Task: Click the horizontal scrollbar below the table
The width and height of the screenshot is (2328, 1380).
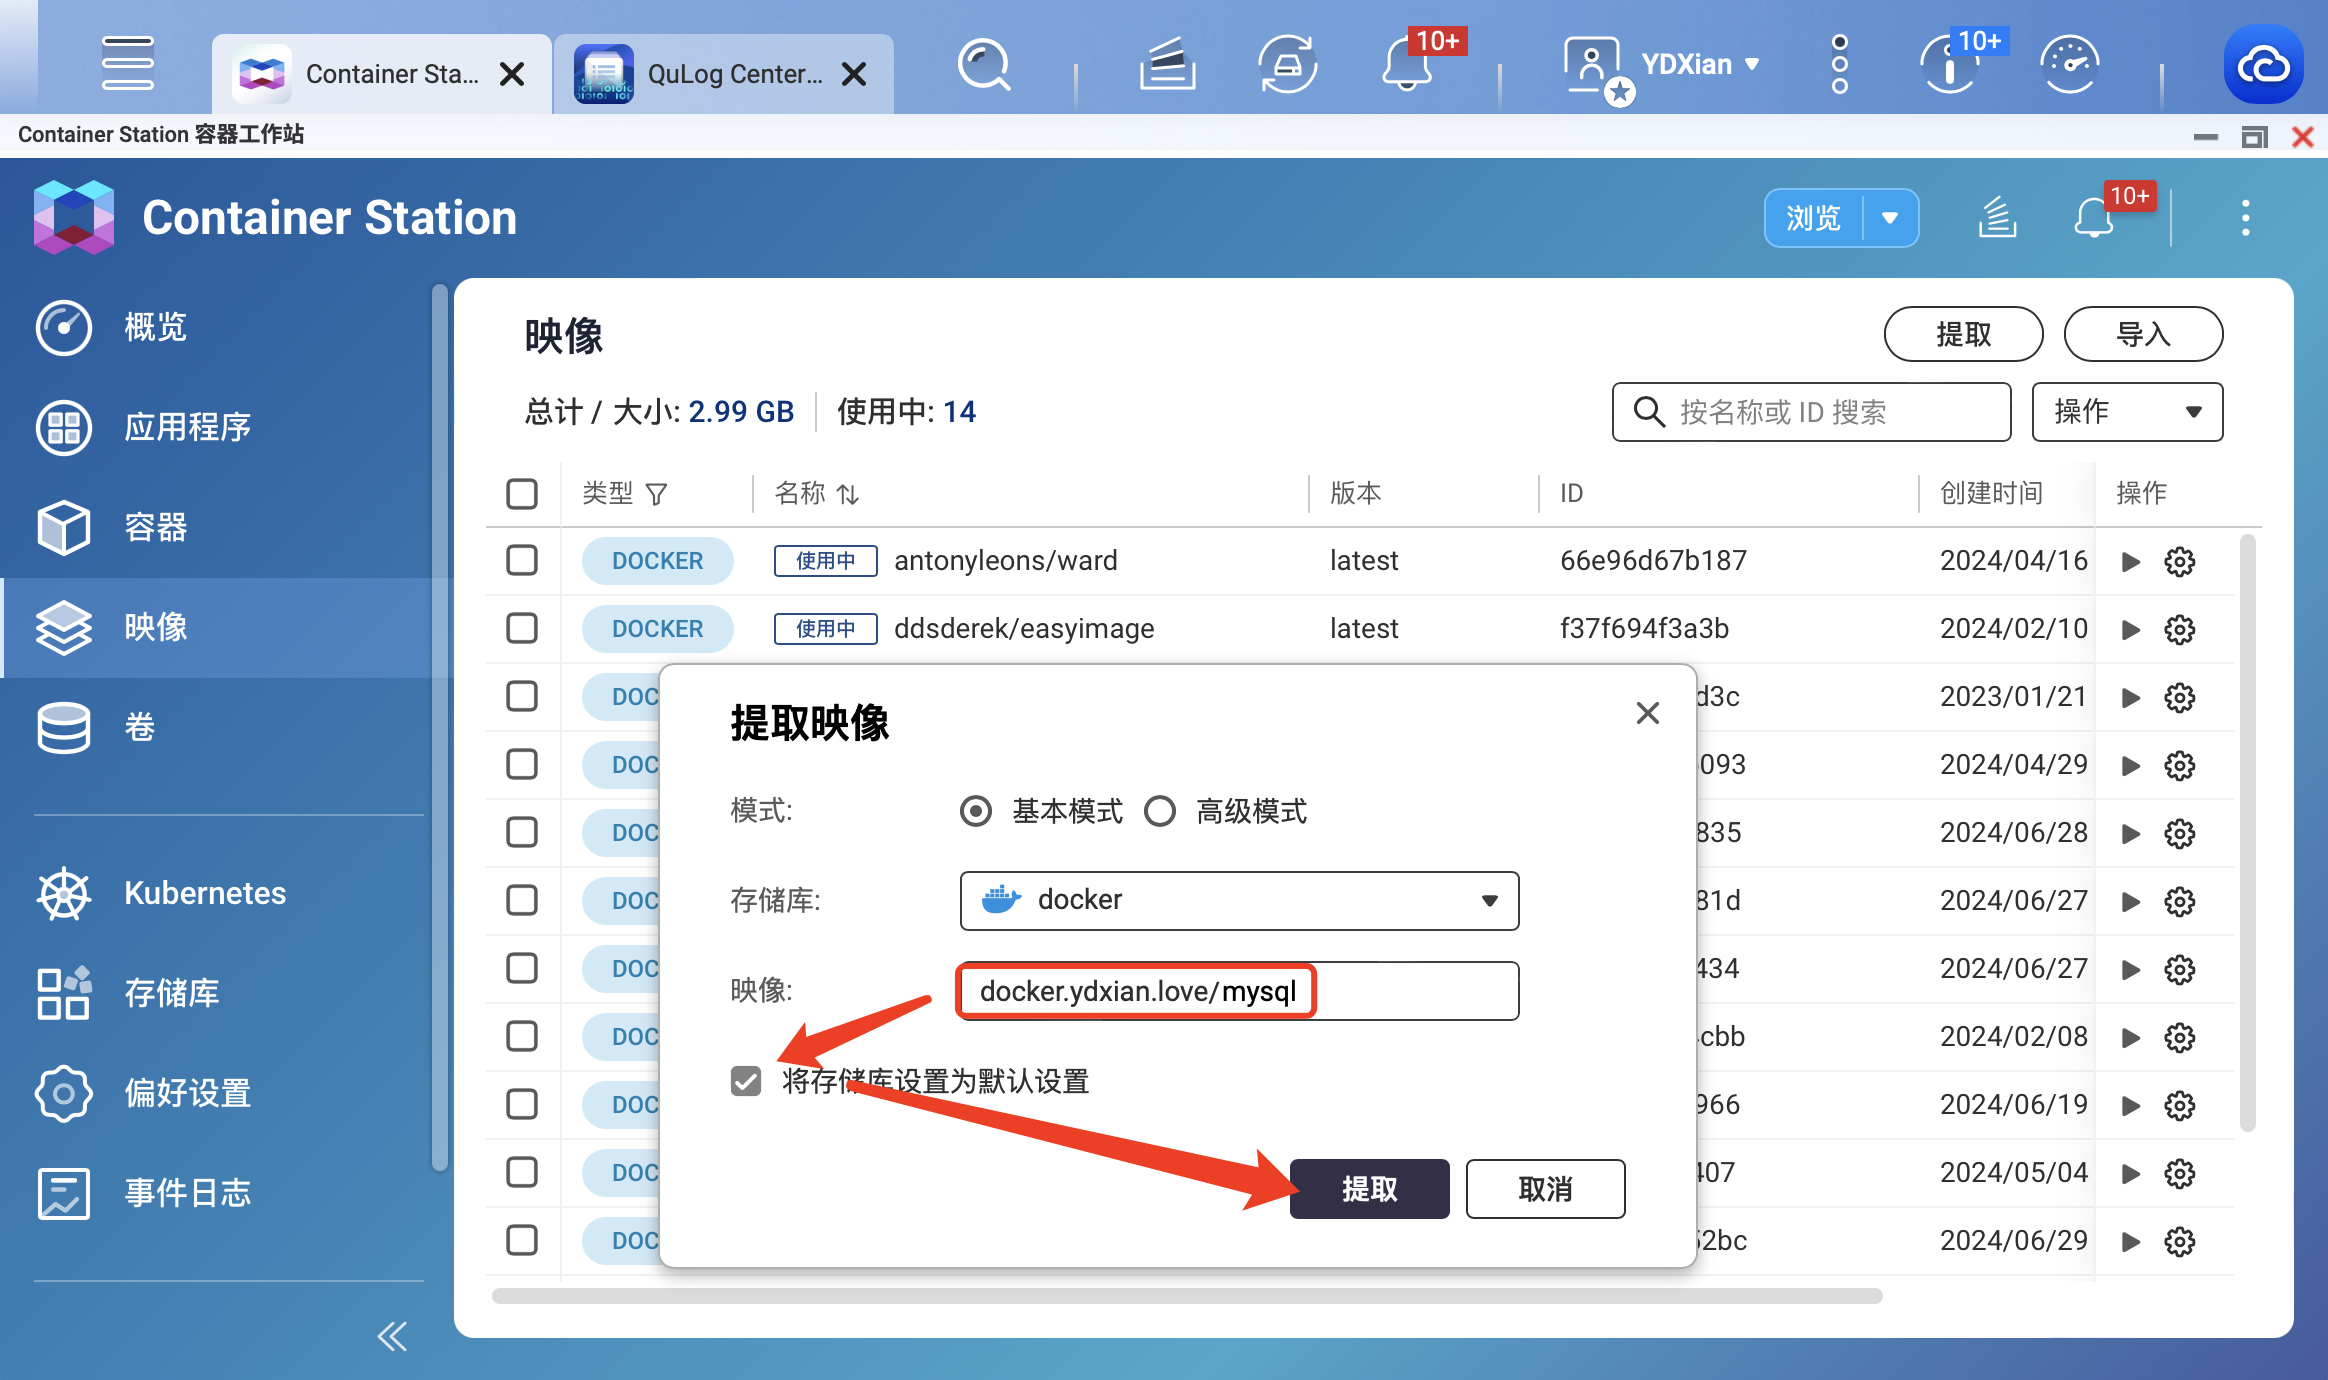Action: click(x=1187, y=1296)
